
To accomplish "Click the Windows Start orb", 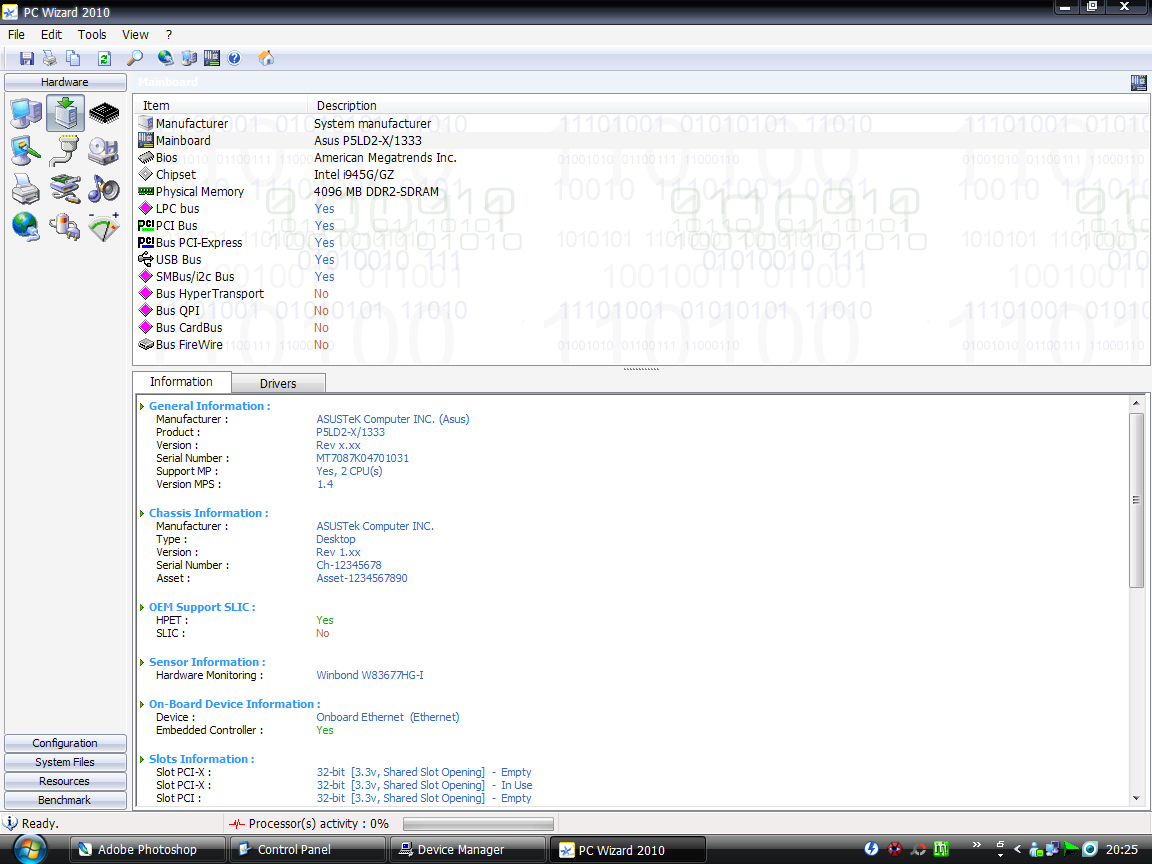I will click(x=29, y=849).
